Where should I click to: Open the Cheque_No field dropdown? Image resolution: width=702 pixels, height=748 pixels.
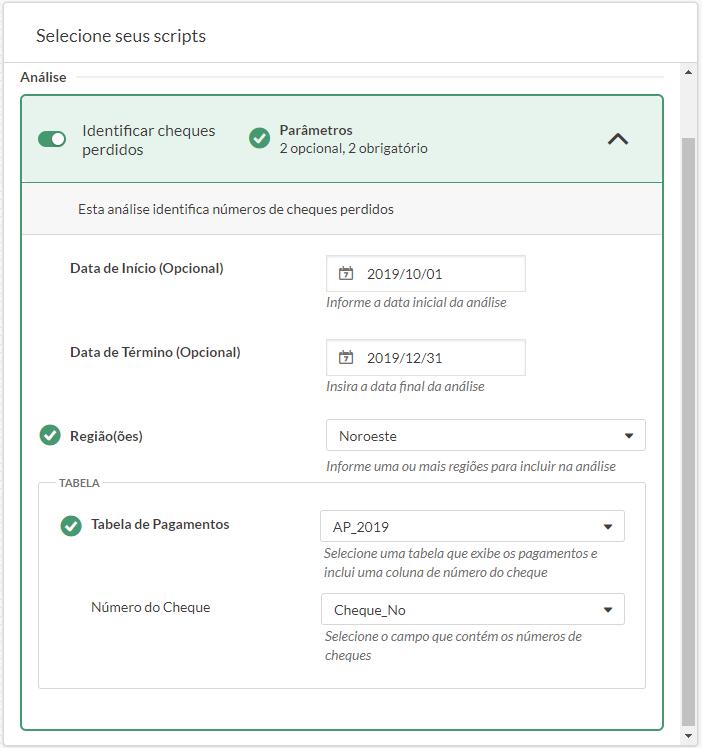pyautogui.click(x=472, y=610)
